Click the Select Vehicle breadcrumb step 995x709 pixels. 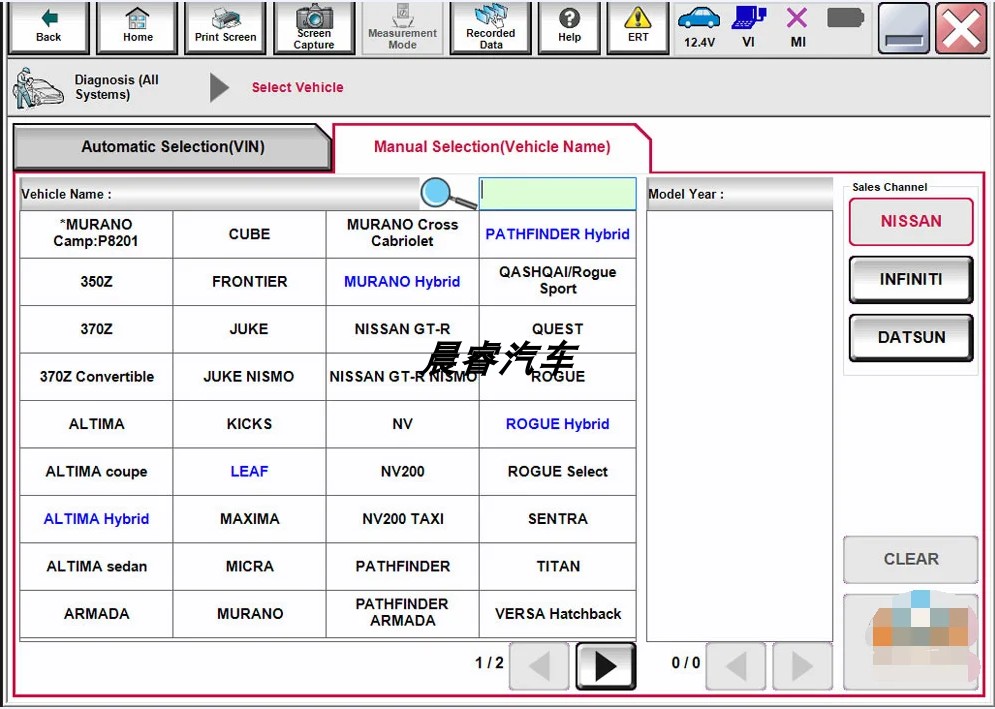[x=298, y=88]
